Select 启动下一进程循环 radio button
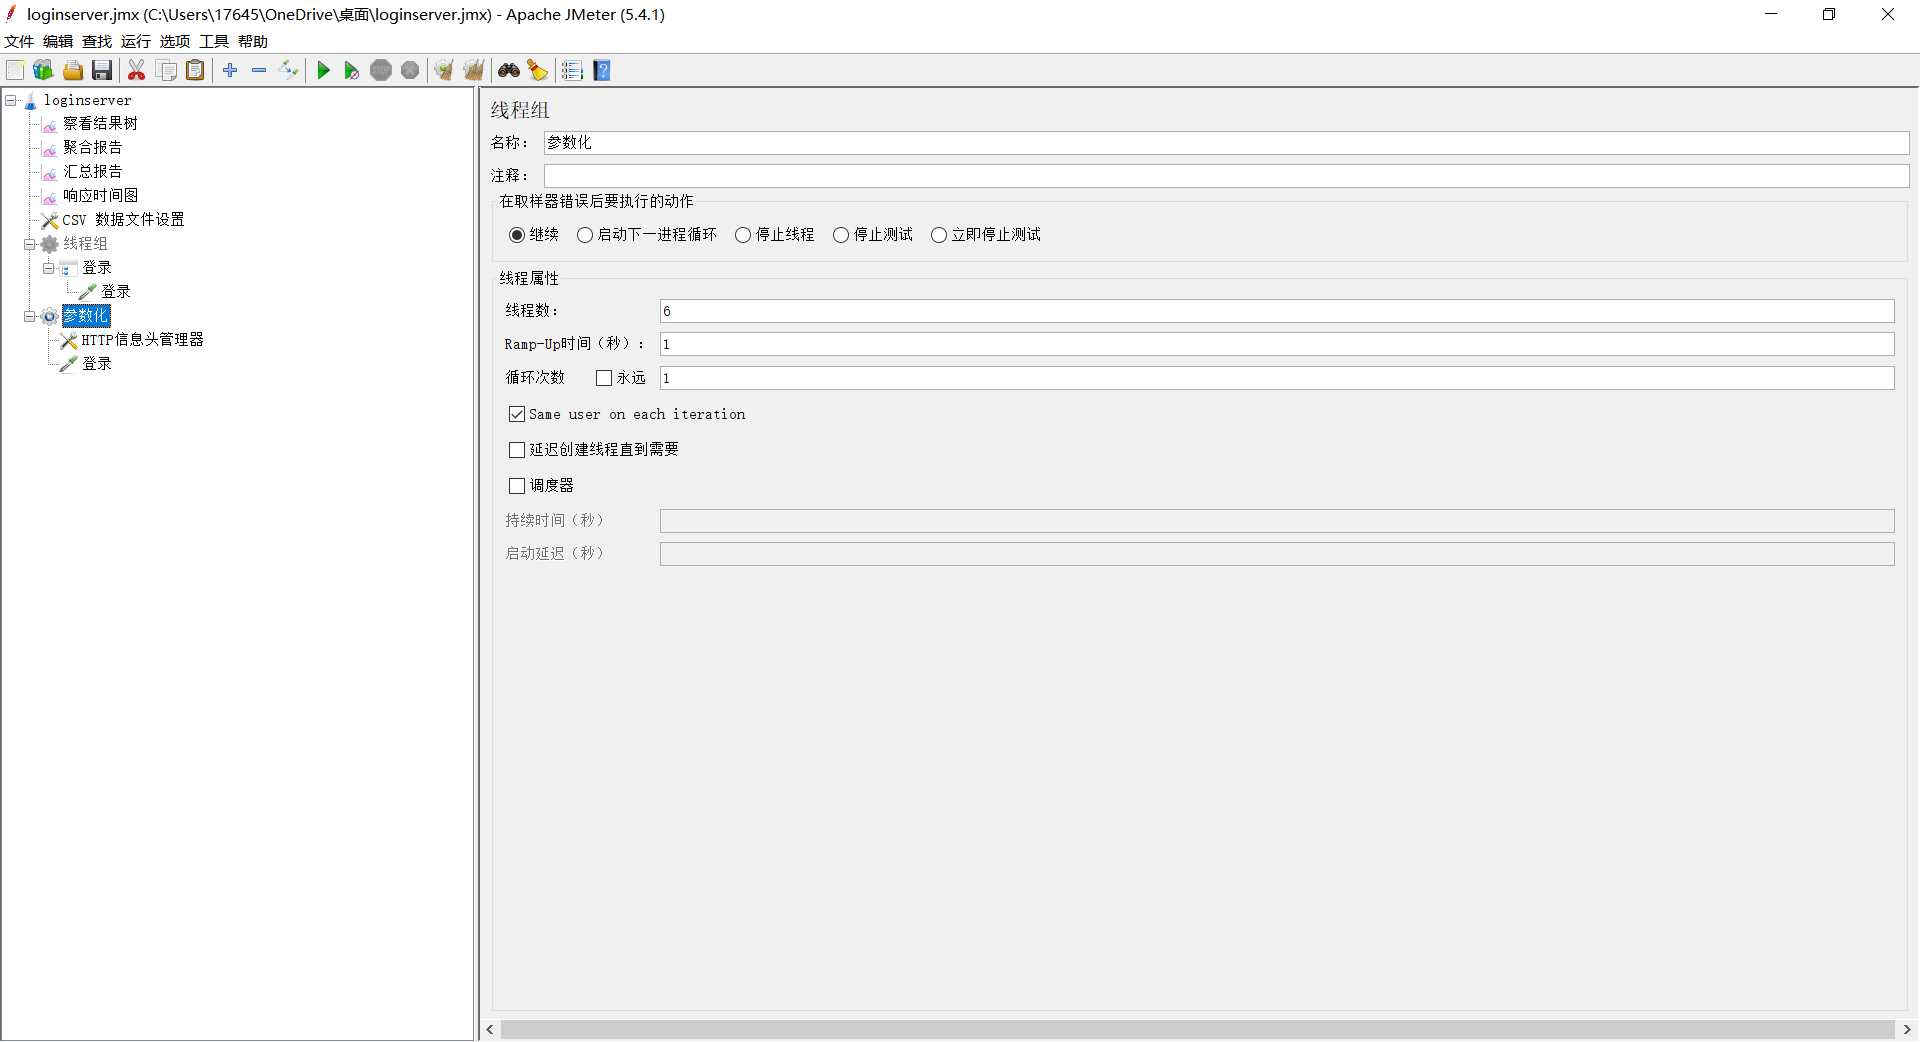The image size is (1920, 1042). pyautogui.click(x=585, y=235)
